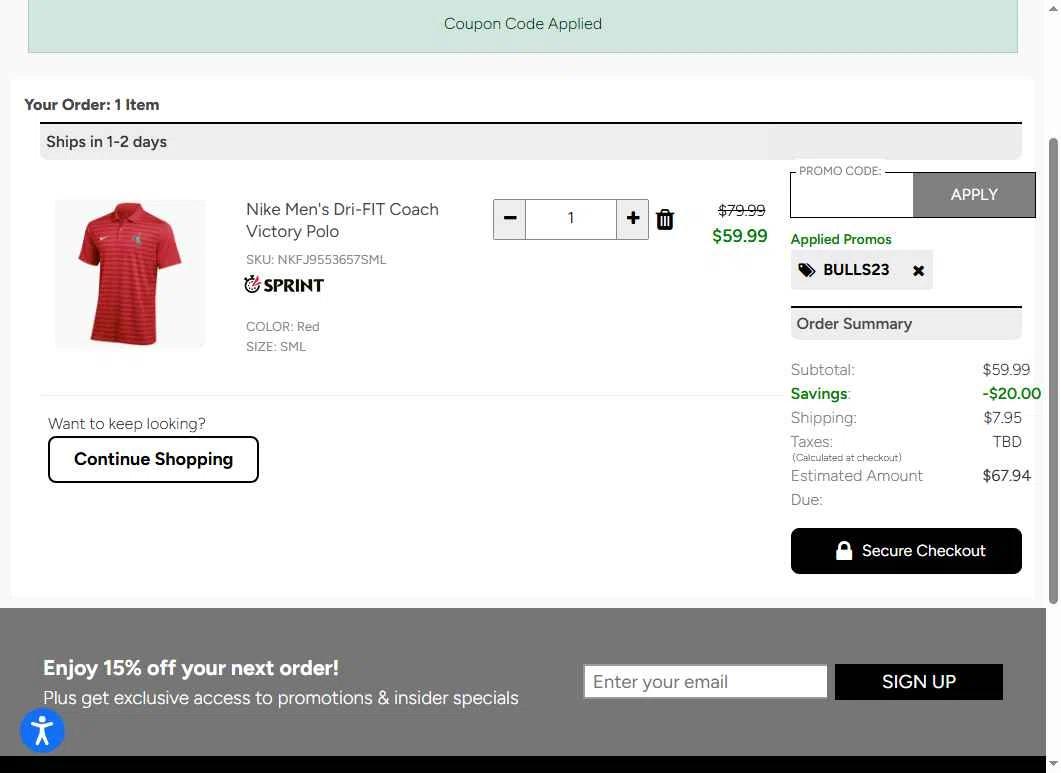Click the SIGN UP button

919,682
